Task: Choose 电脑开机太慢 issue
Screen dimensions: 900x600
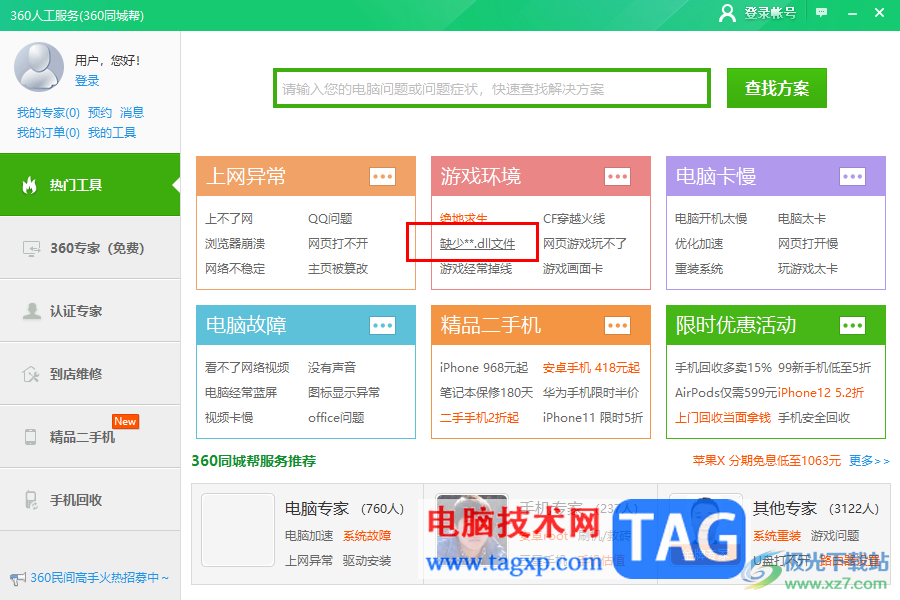Action: [x=711, y=219]
